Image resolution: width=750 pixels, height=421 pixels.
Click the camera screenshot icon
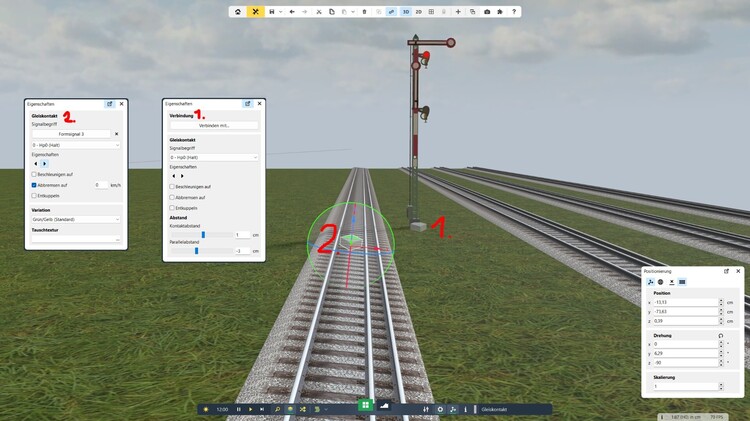487,12
